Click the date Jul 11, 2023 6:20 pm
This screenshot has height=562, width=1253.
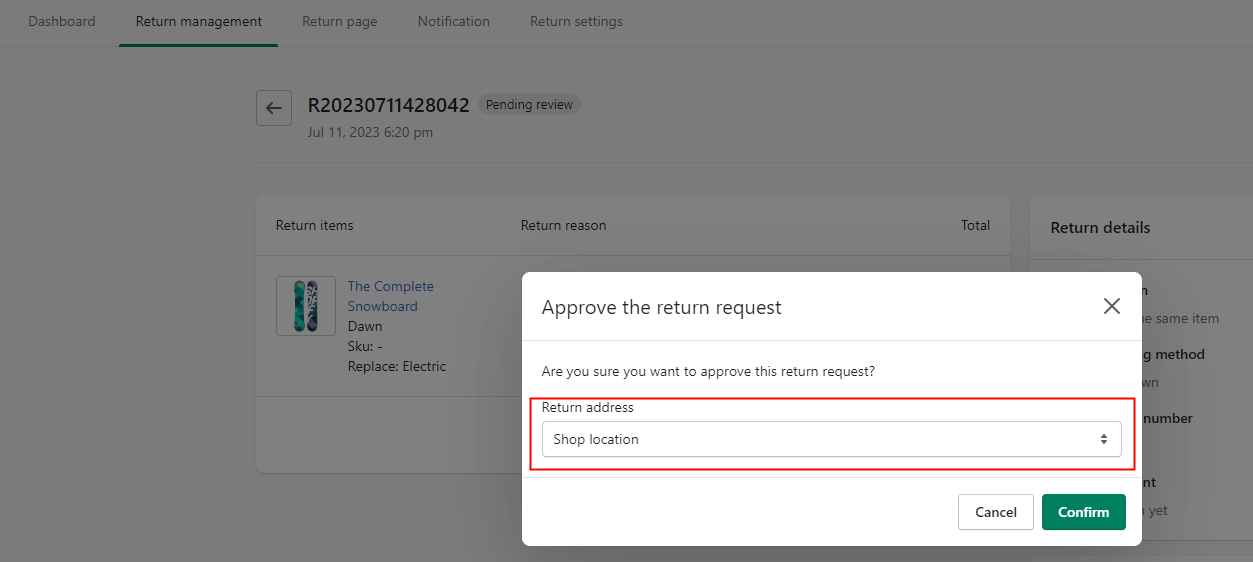pos(370,132)
